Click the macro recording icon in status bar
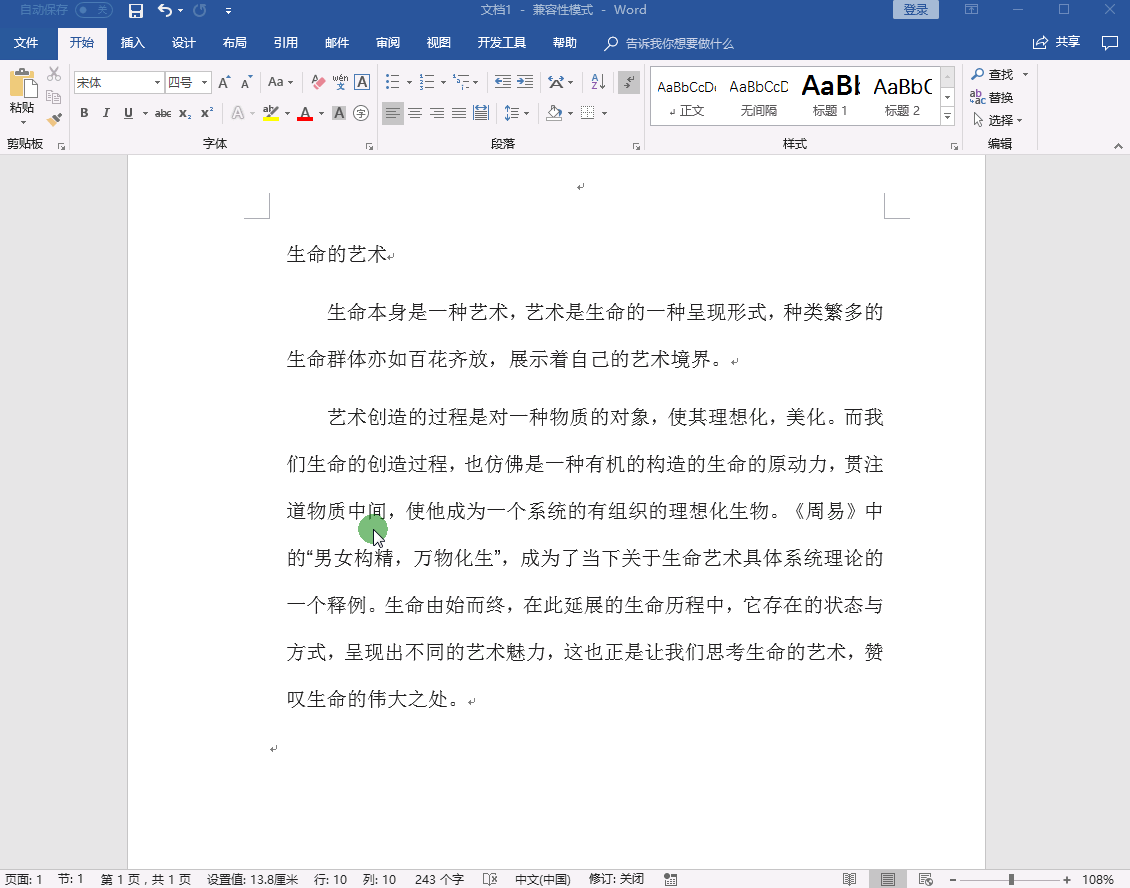Image resolution: width=1130 pixels, height=888 pixels. pos(670,879)
